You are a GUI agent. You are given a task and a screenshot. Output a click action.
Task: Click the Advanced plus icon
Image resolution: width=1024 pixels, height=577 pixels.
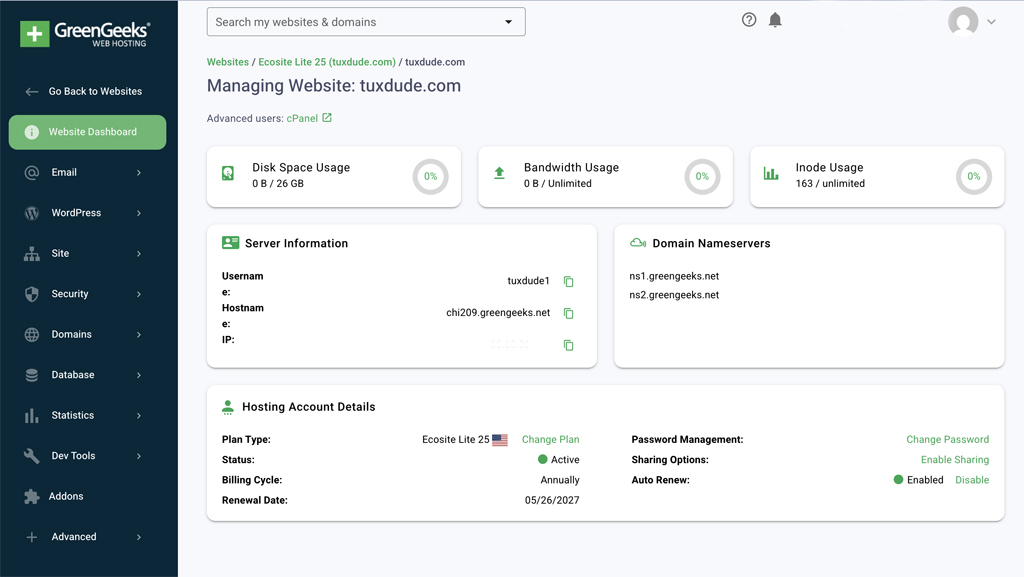pos(31,537)
